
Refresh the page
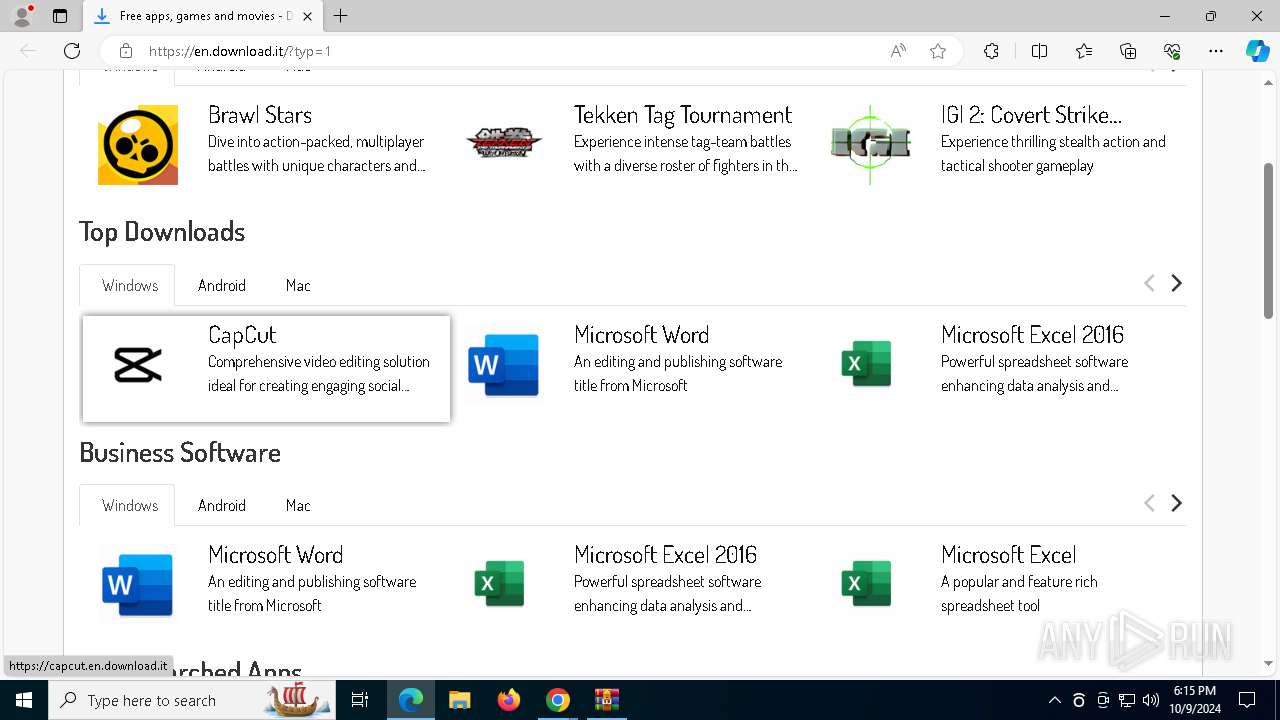(x=72, y=51)
